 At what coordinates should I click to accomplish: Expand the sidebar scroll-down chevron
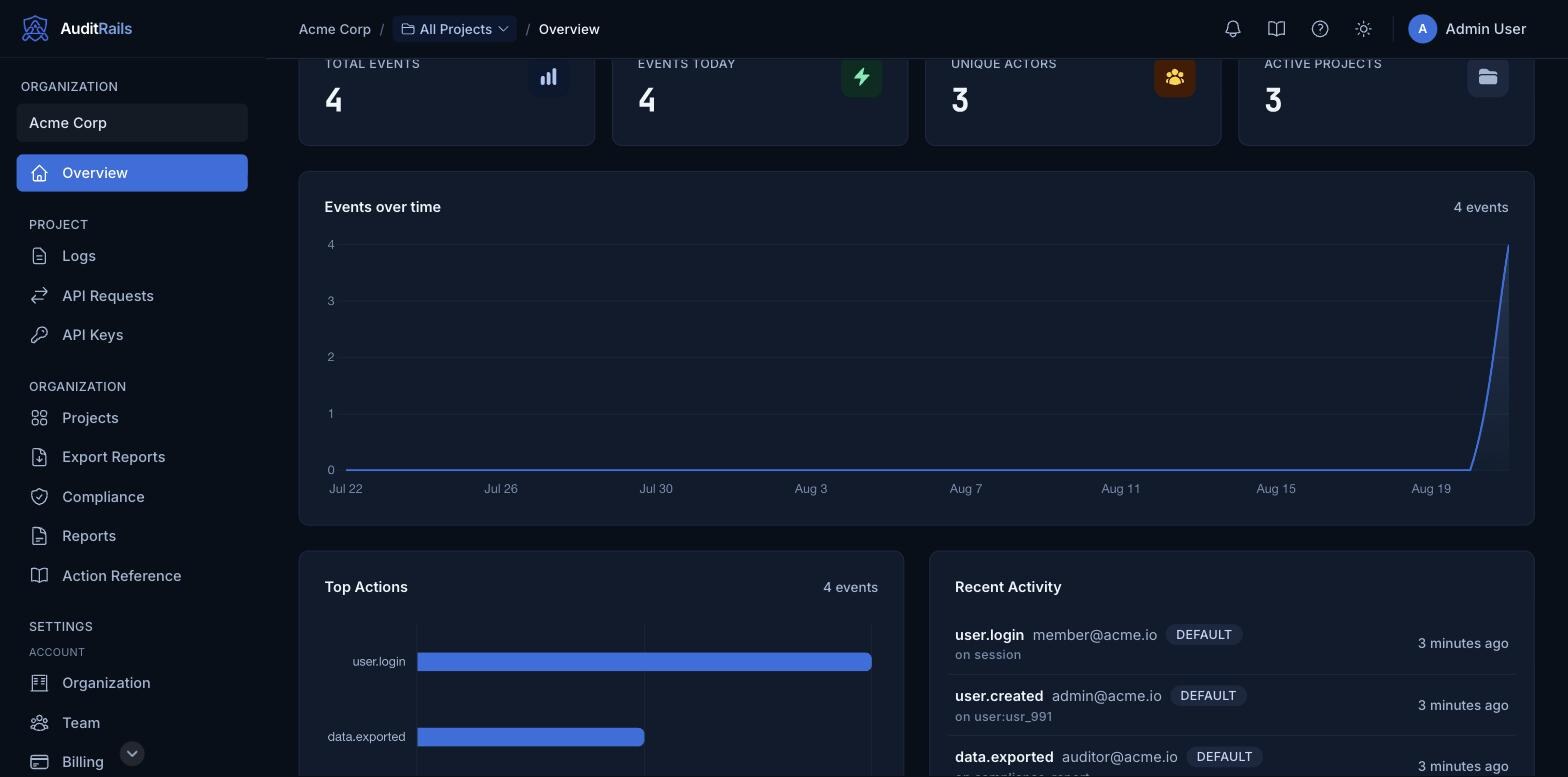click(x=132, y=754)
